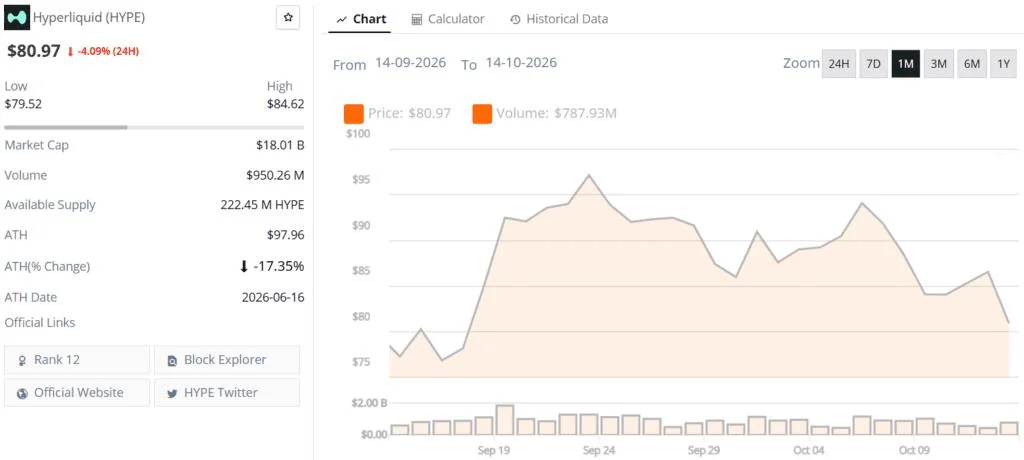Image resolution: width=1024 pixels, height=460 pixels.
Task: Click the rank medal icon
Action: (x=22, y=361)
